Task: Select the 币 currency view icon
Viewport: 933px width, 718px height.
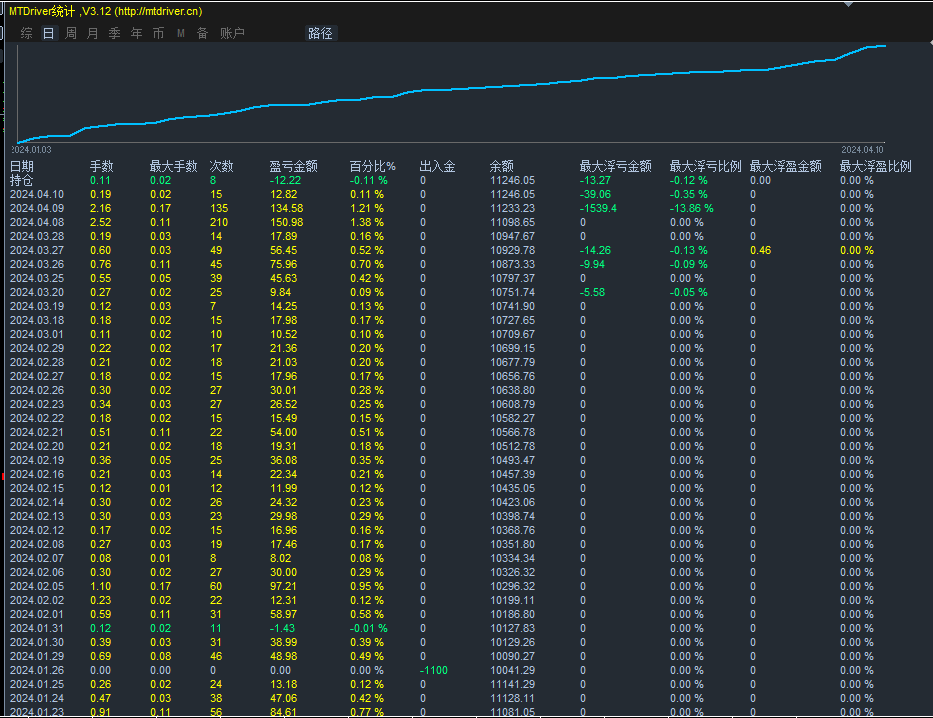Action: tap(158, 32)
